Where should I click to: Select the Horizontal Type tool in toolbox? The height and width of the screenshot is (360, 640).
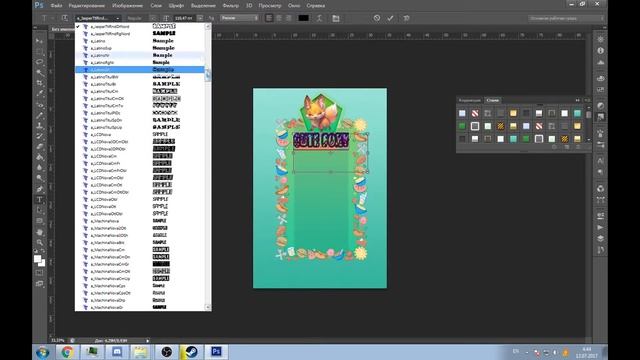(x=40, y=200)
